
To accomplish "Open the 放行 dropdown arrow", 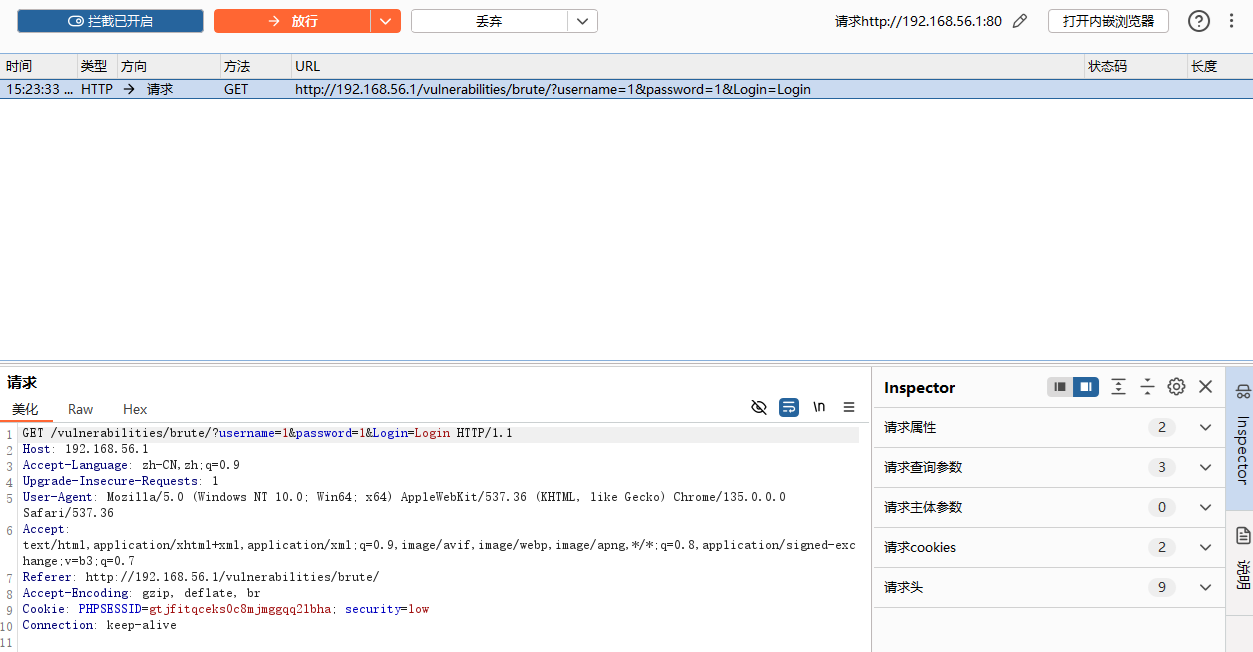I will (386, 21).
